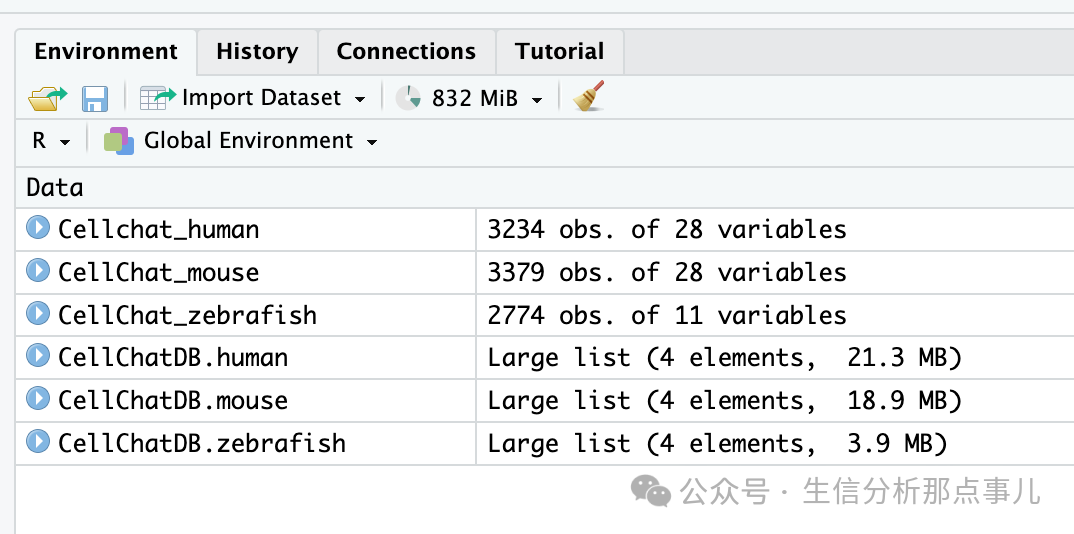The image size is (1074, 534).
Task: Open the Global Environment dropdown menu
Action: tap(372, 142)
